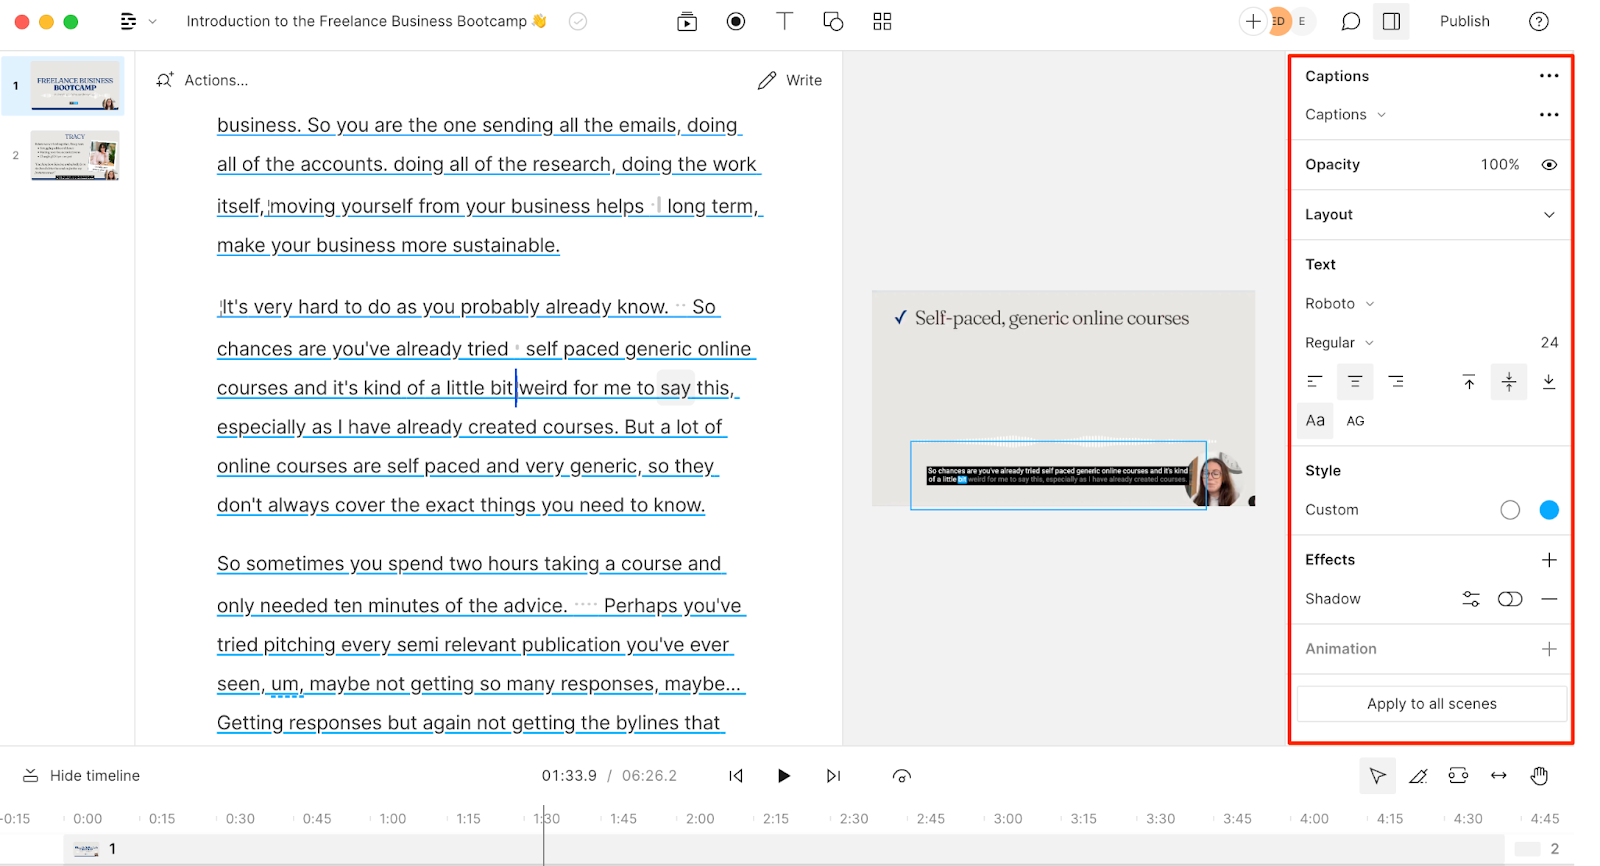Open the templates grid icon
The height and width of the screenshot is (866, 1600).
(882, 21)
